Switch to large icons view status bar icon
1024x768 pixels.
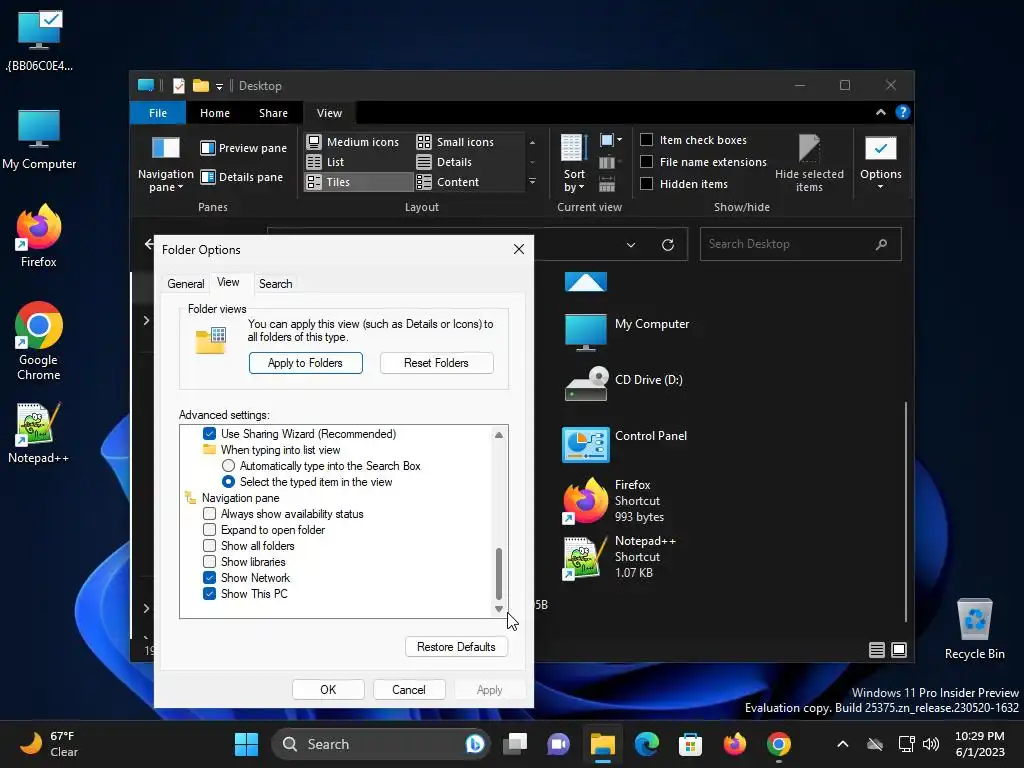[899, 650]
